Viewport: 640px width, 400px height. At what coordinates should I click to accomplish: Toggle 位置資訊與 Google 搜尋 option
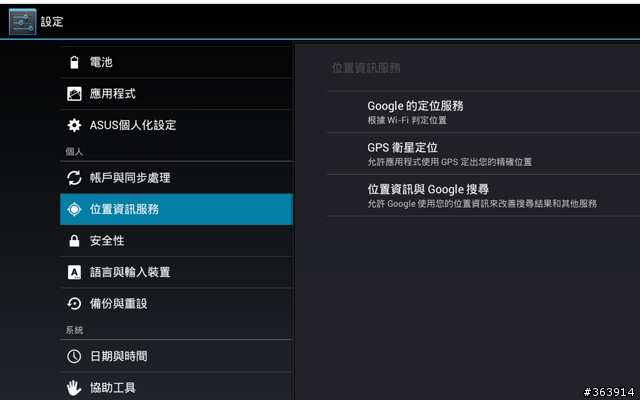pos(483,196)
